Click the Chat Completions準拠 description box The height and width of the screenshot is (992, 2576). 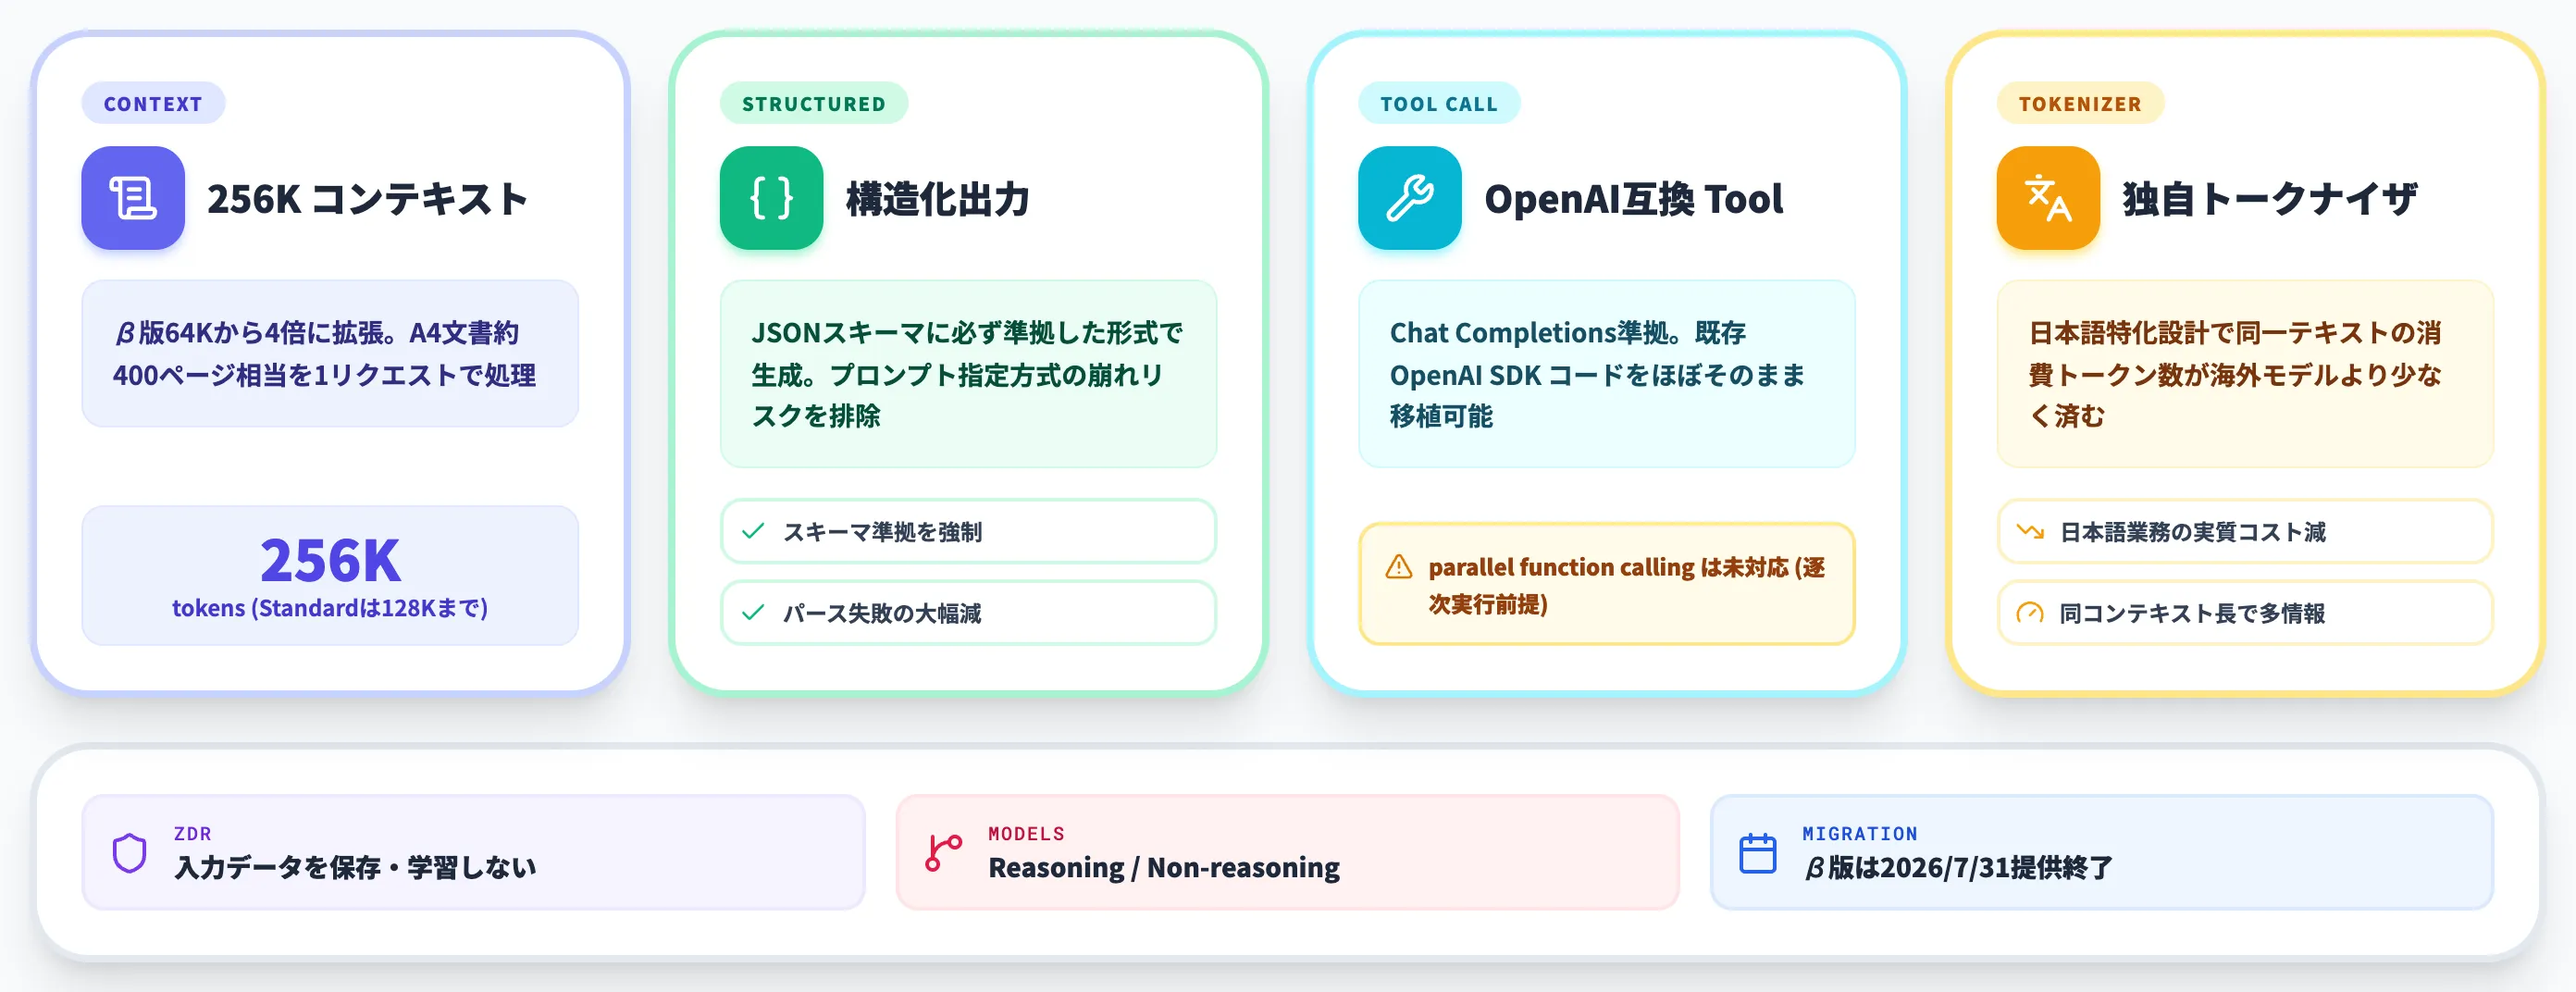pyautogui.click(x=1607, y=374)
